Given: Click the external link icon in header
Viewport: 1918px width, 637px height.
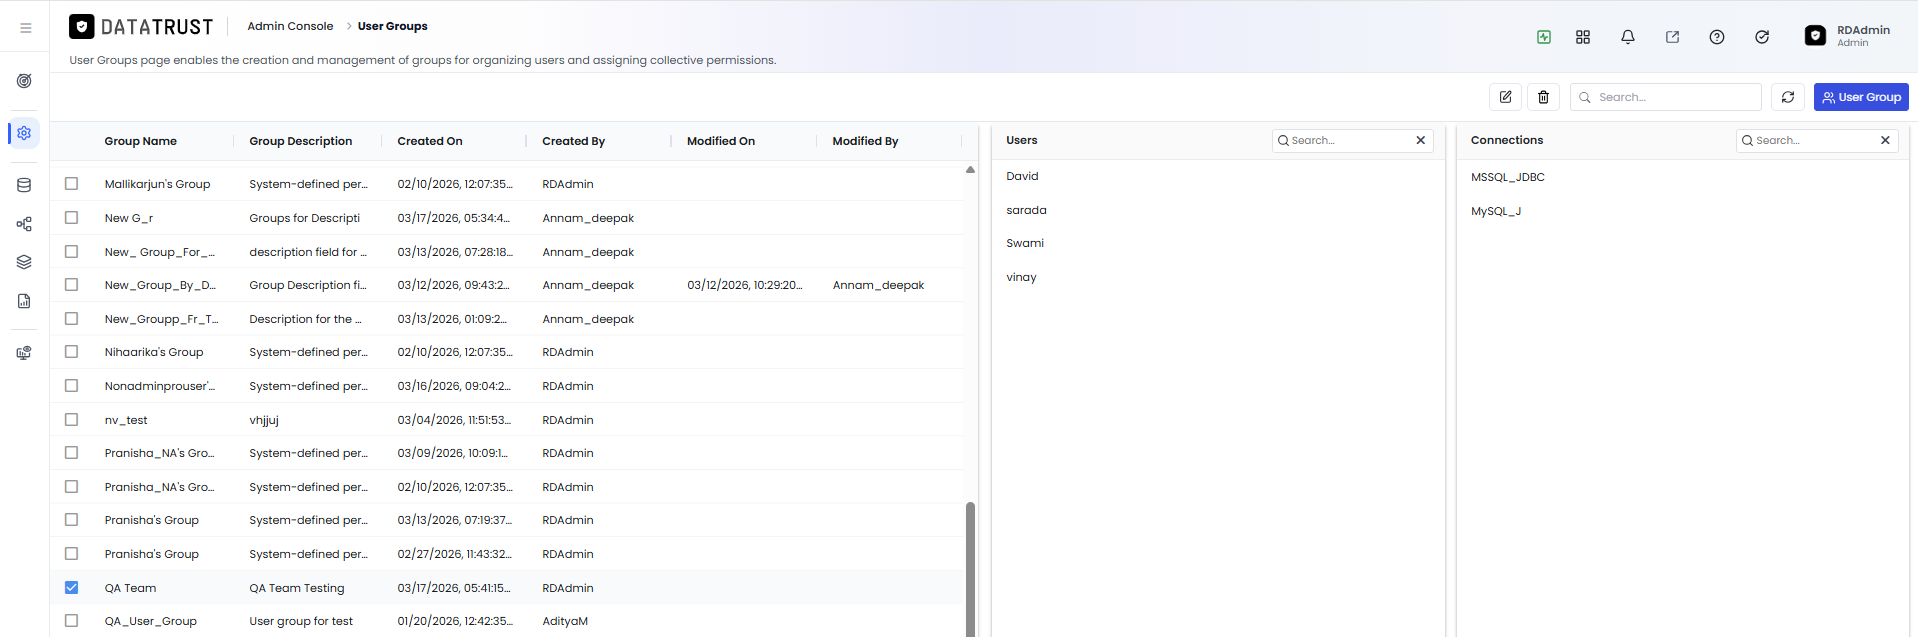Looking at the screenshot, I should pyautogui.click(x=1672, y=37).
